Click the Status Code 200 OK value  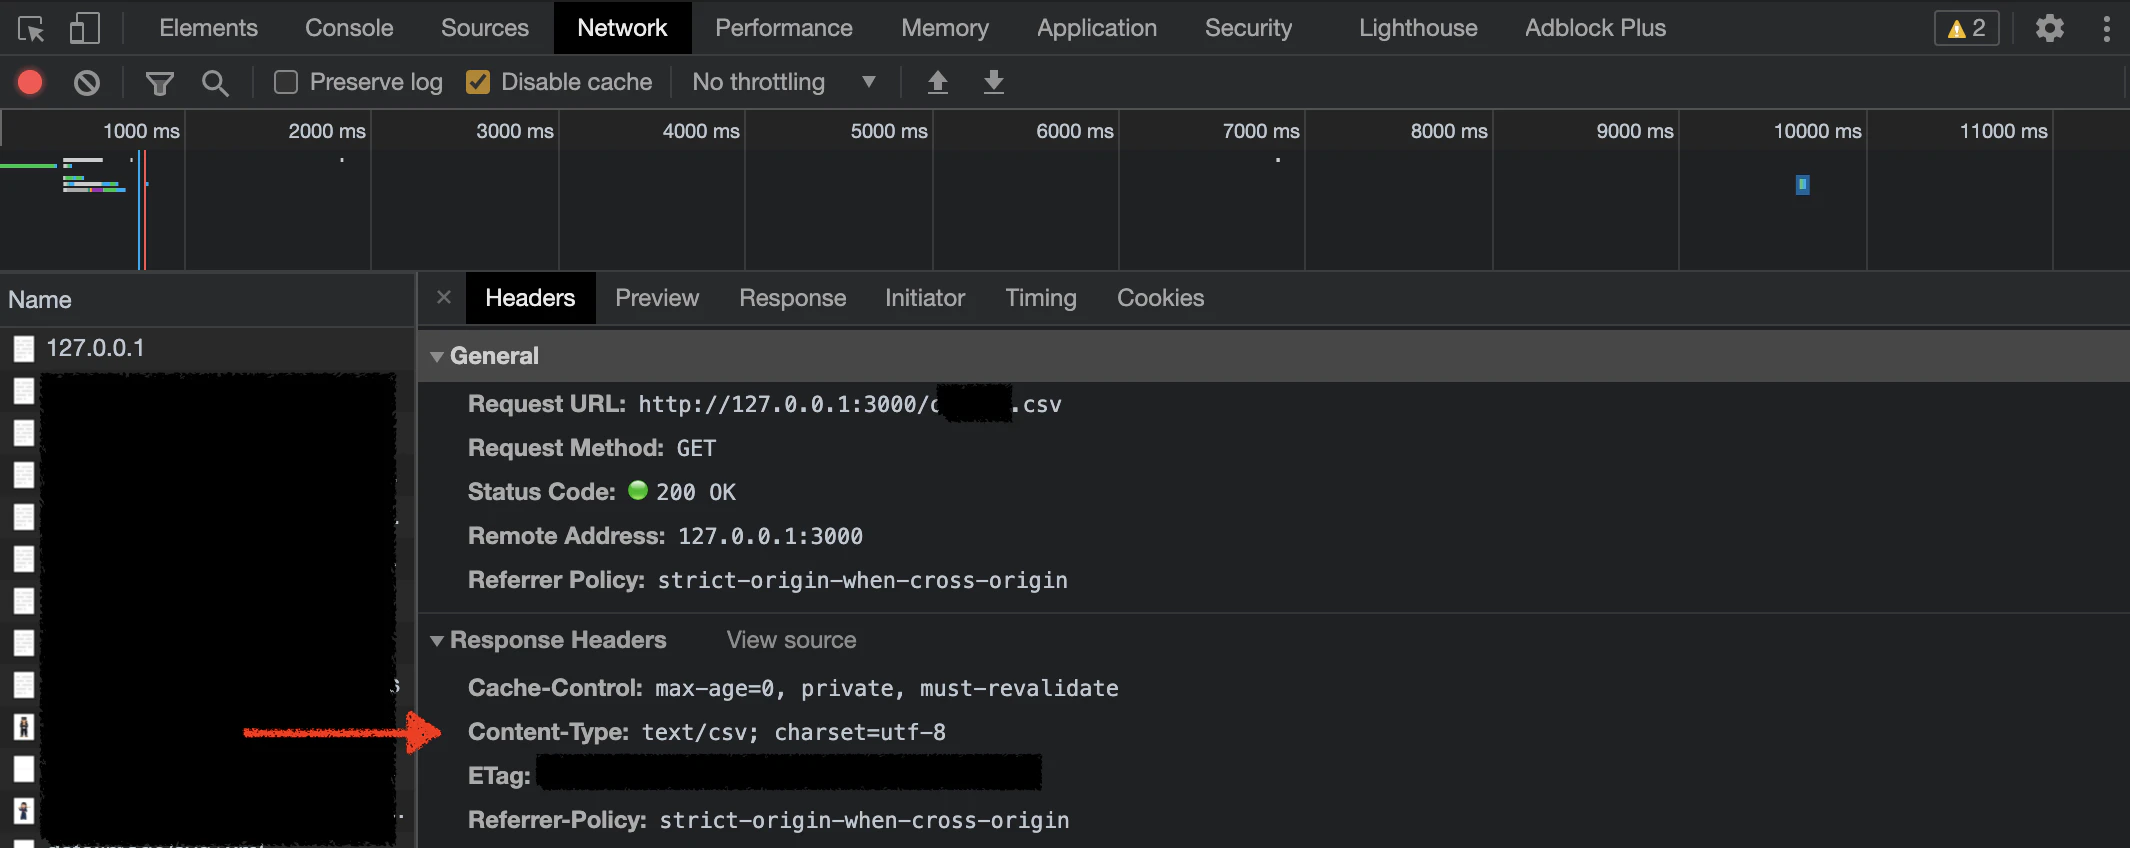click(696, 492)
